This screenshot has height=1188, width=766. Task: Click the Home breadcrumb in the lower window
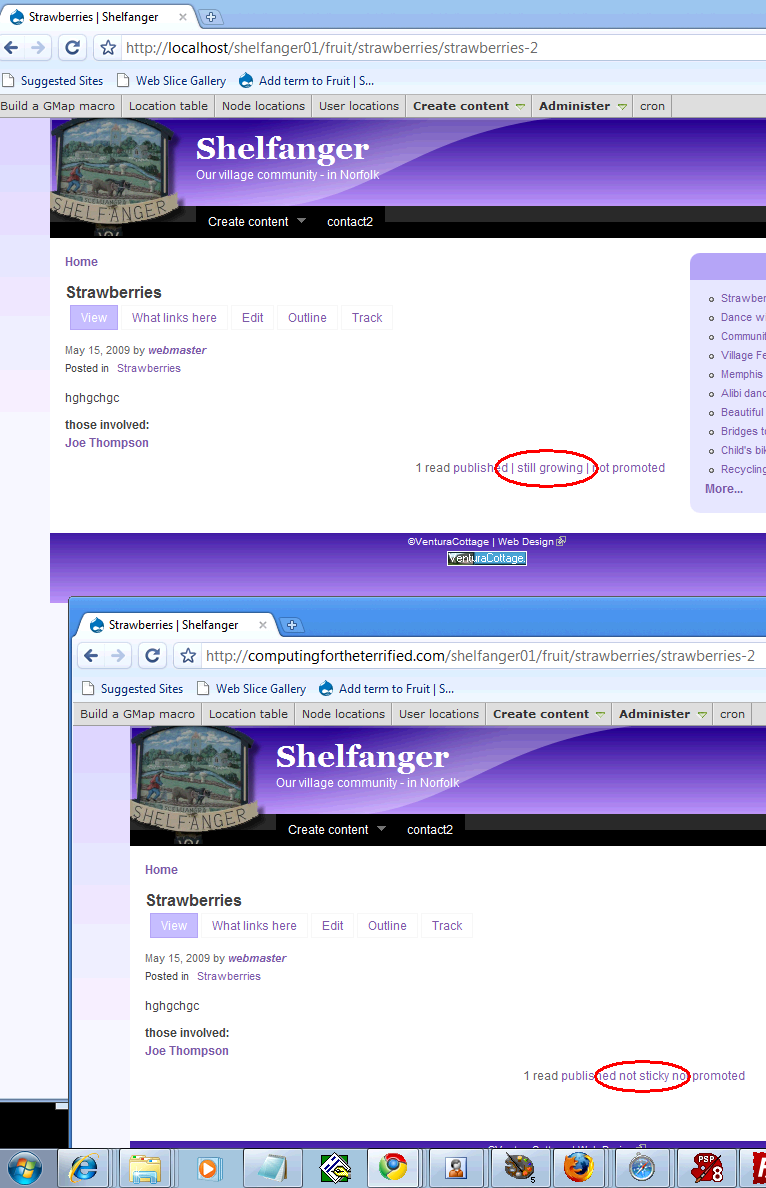pyautogui.click(x=161, y=870)
